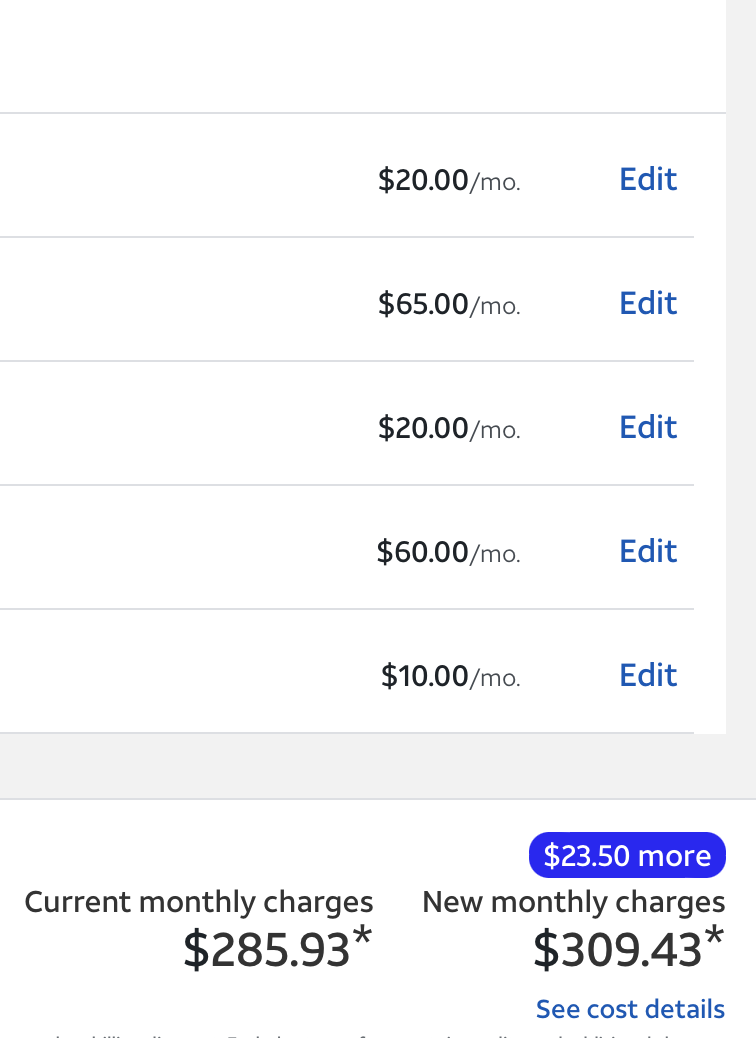
Task: Select the $60.00/mo. price
Action: pos(448,552)
